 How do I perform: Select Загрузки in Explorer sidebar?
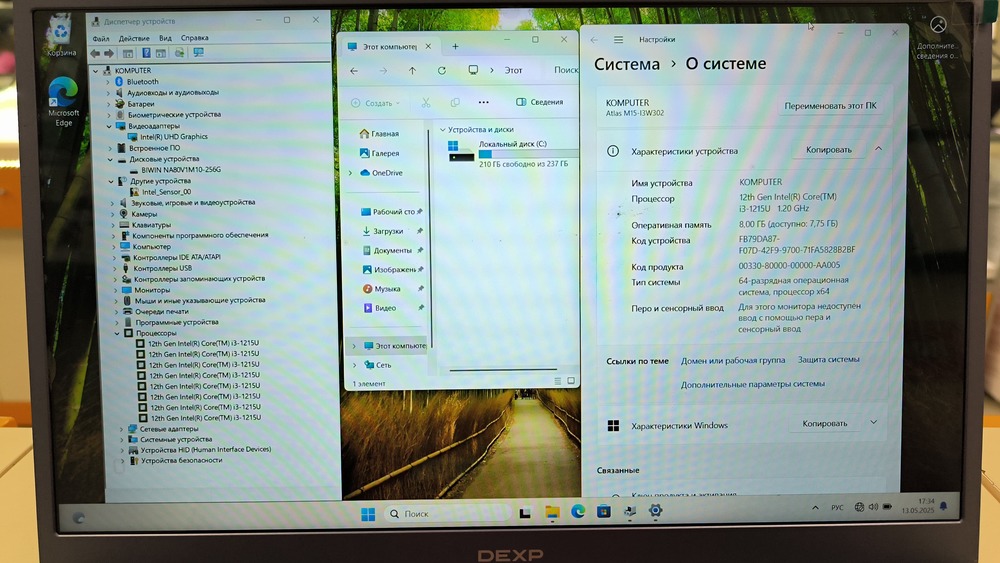(383, 231)
